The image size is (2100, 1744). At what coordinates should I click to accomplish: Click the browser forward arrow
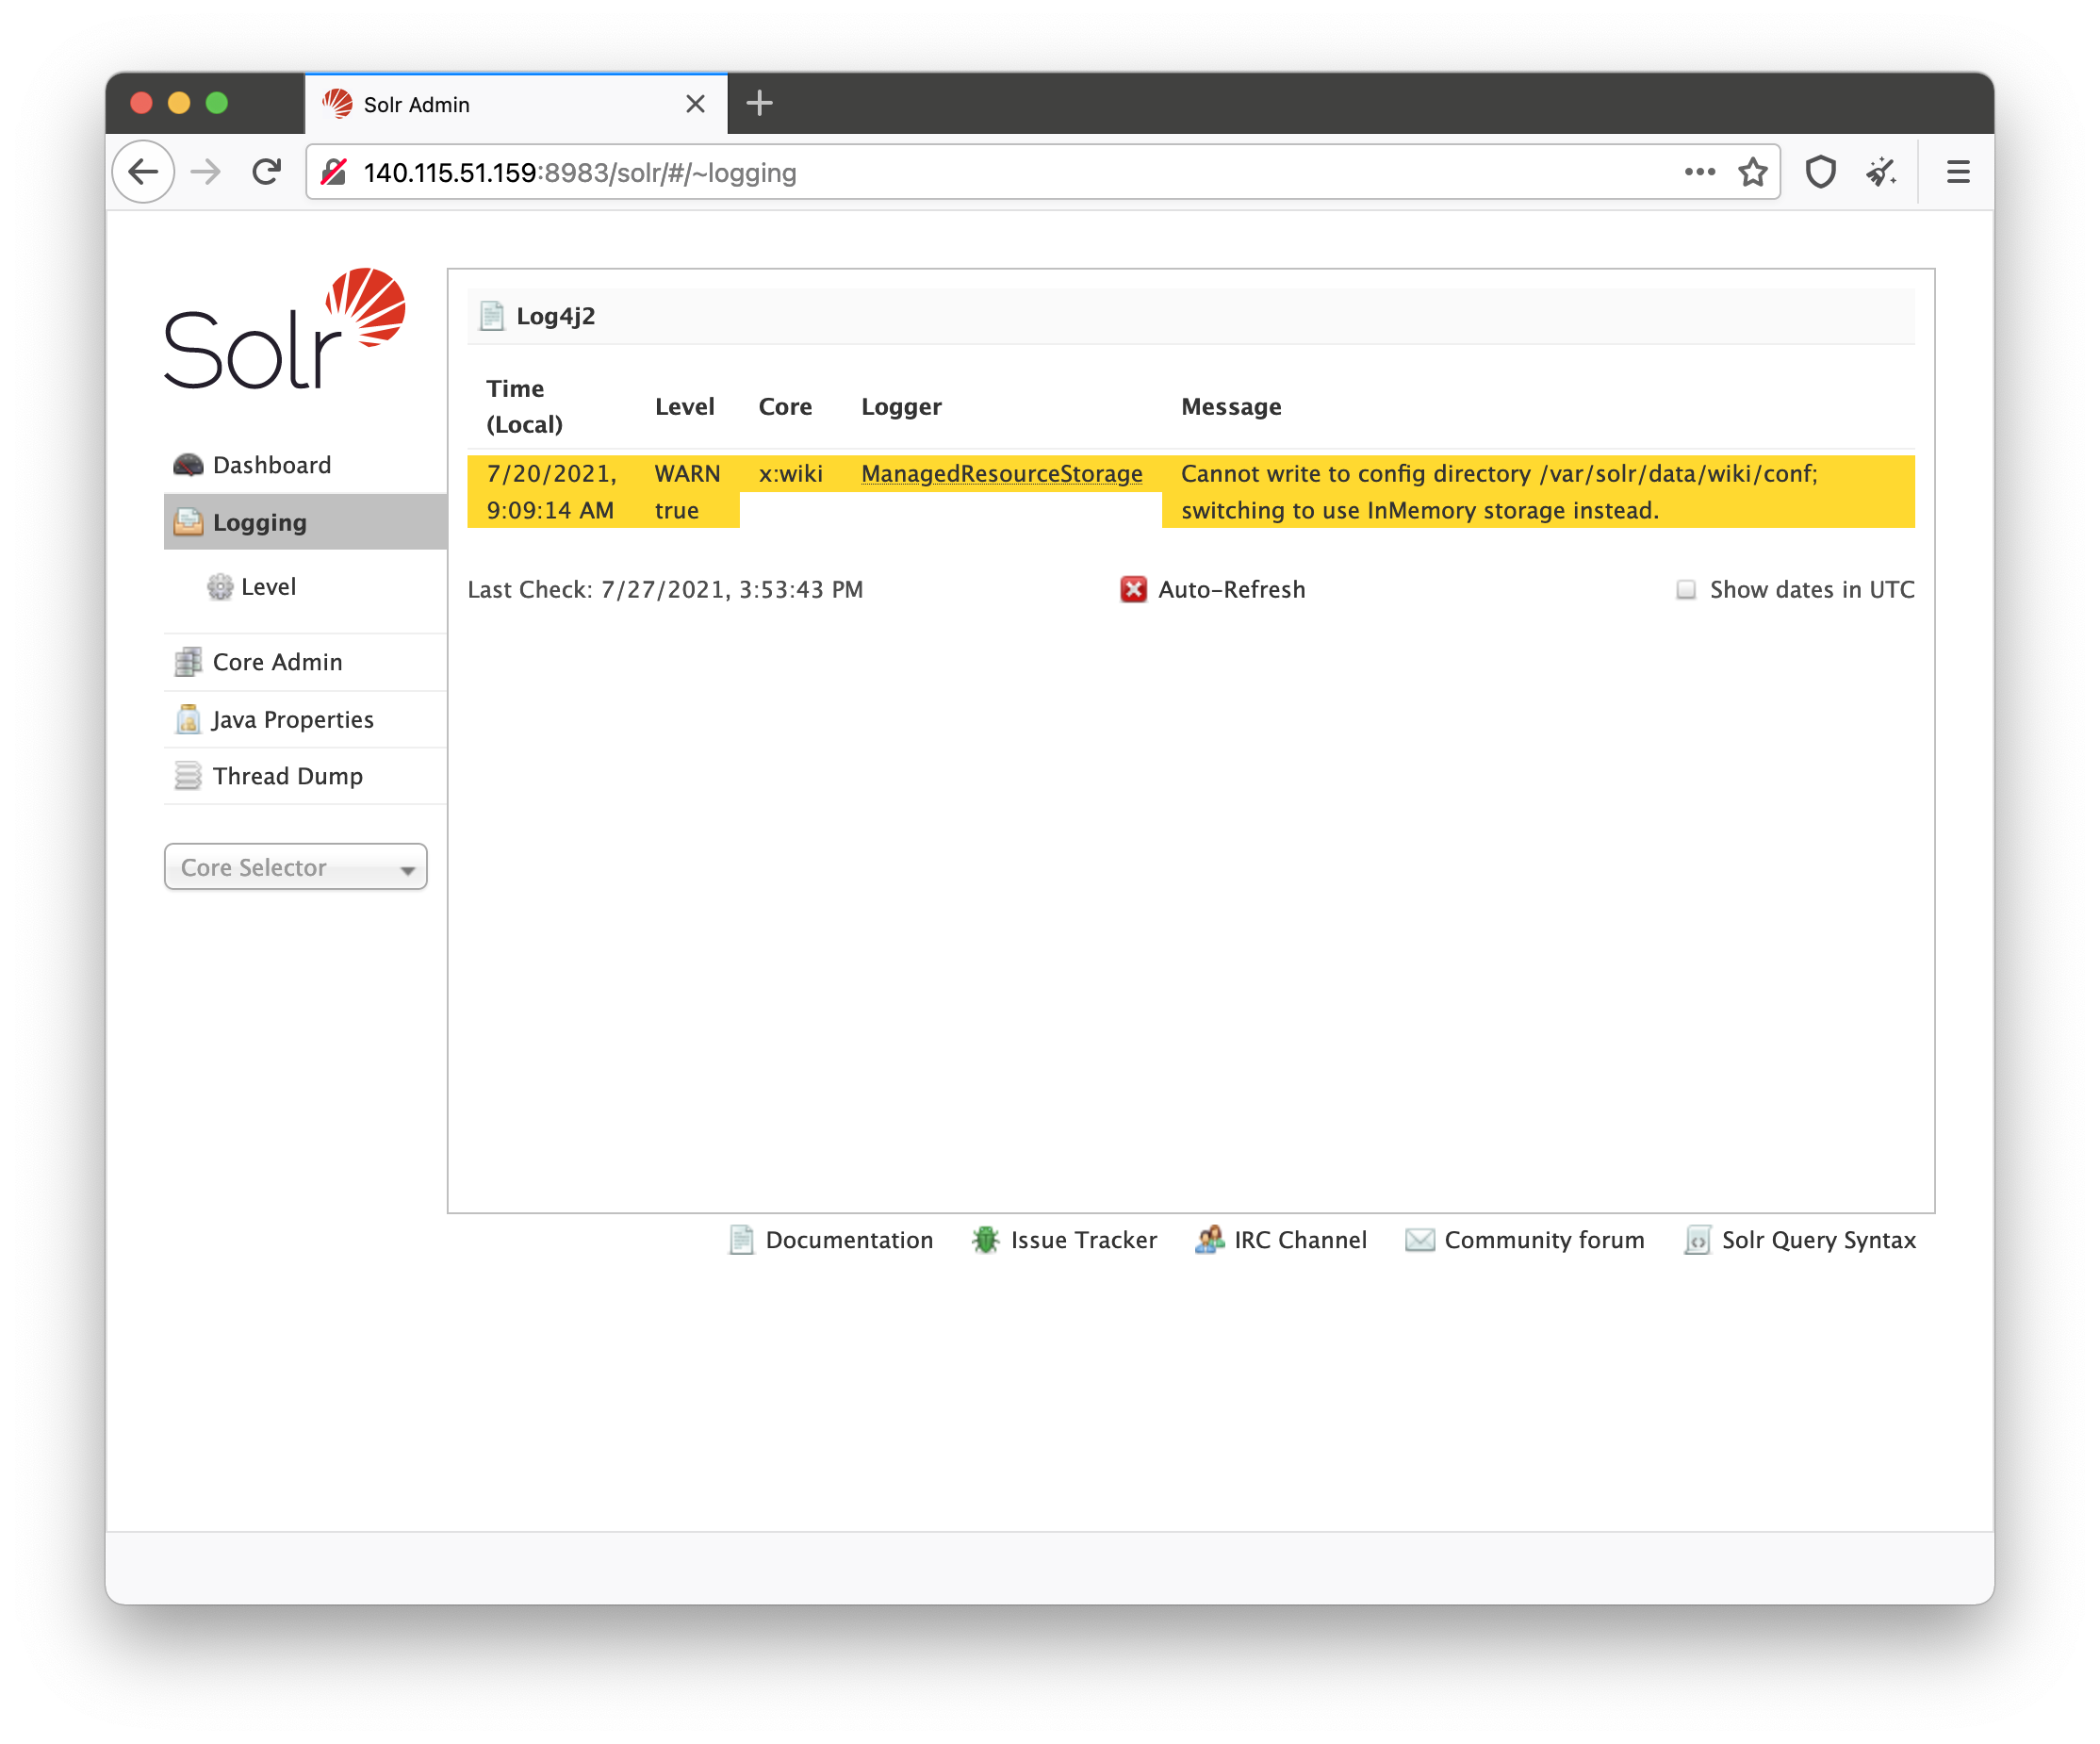[206, 172]
